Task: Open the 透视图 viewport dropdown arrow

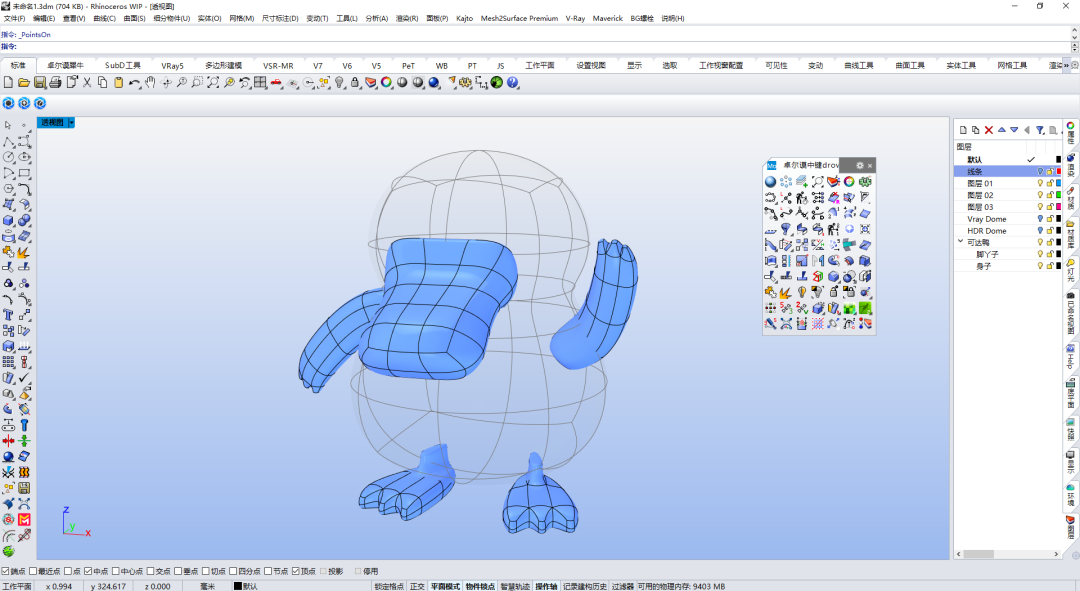Action: point(71,123)
